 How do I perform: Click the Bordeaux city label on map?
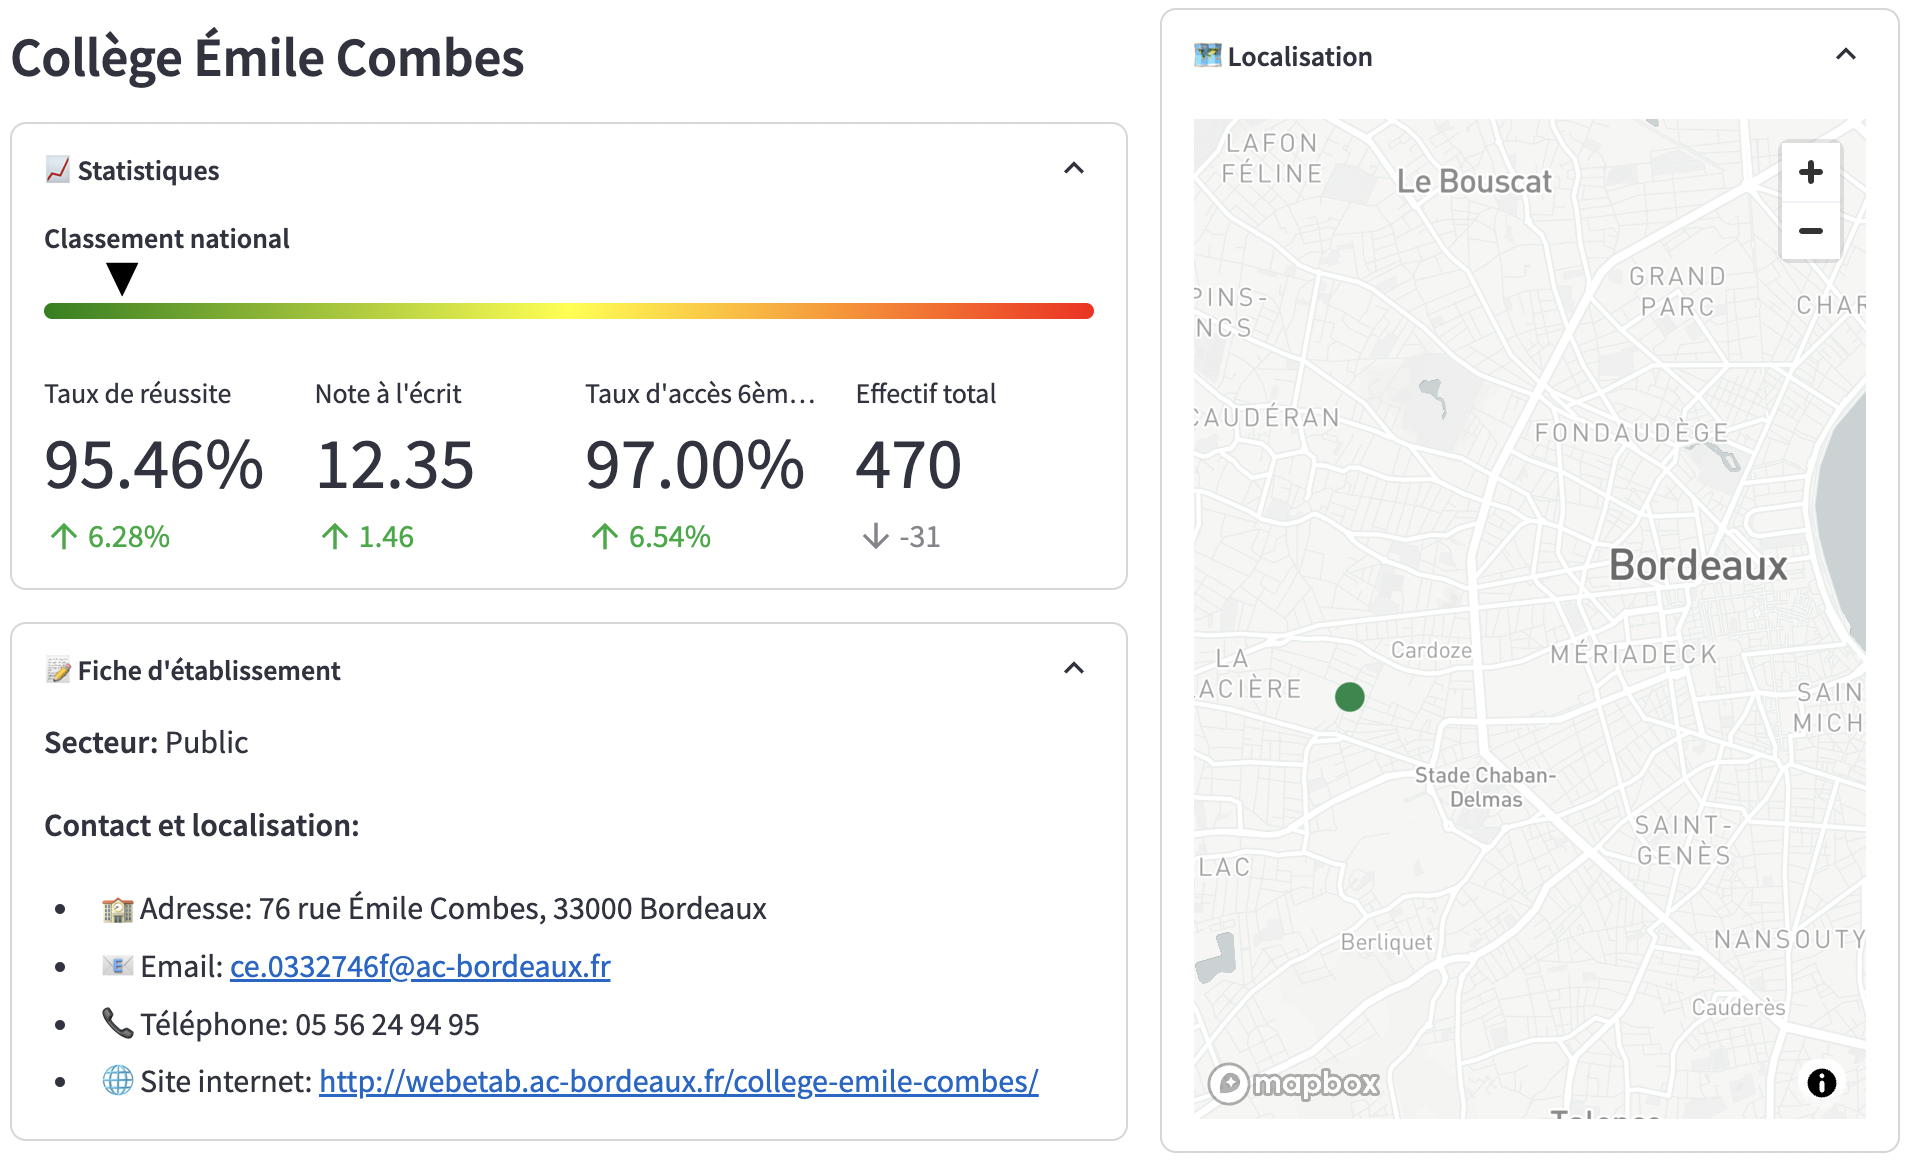tap(1698, 565)
